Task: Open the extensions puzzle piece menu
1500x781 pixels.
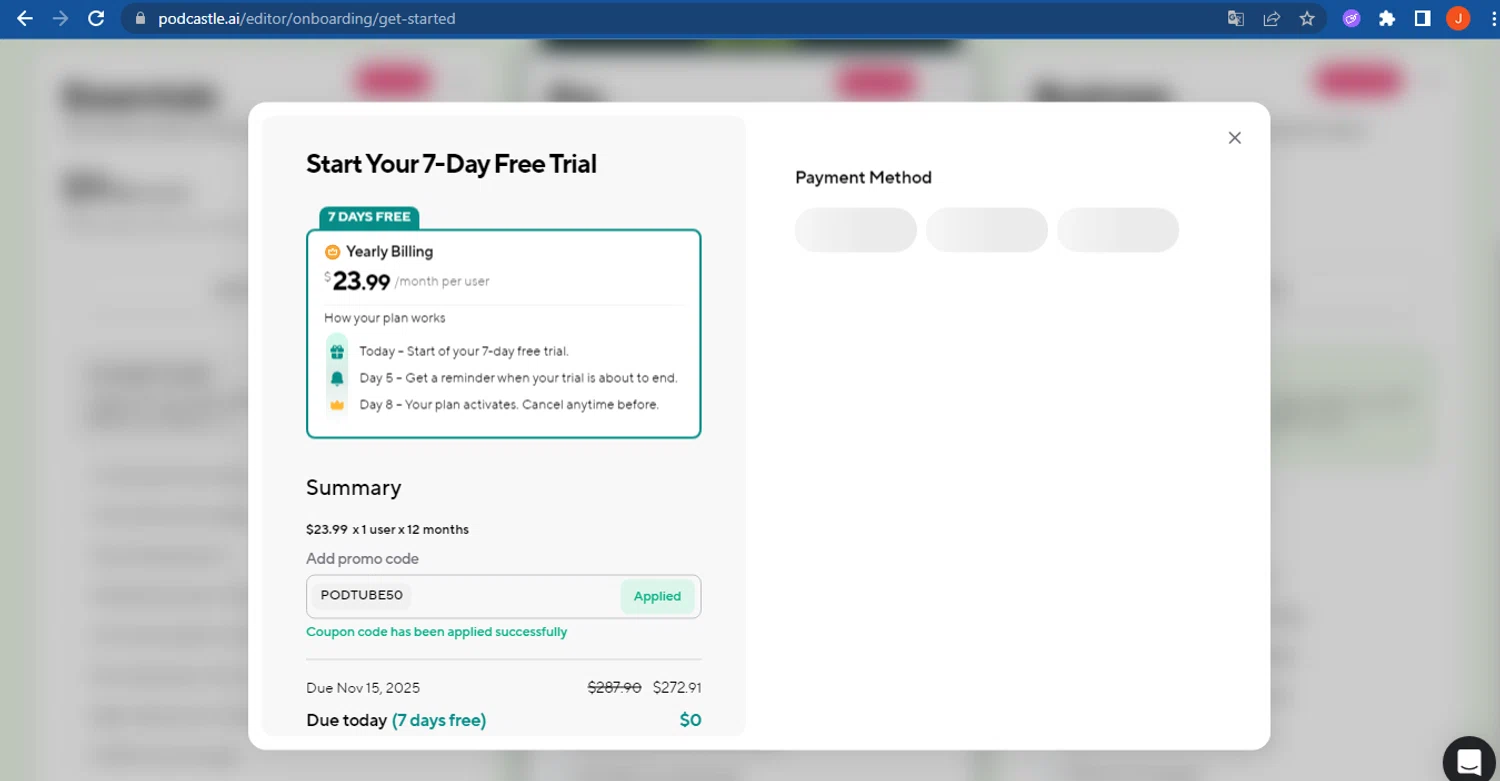Action: [1387, 18]
